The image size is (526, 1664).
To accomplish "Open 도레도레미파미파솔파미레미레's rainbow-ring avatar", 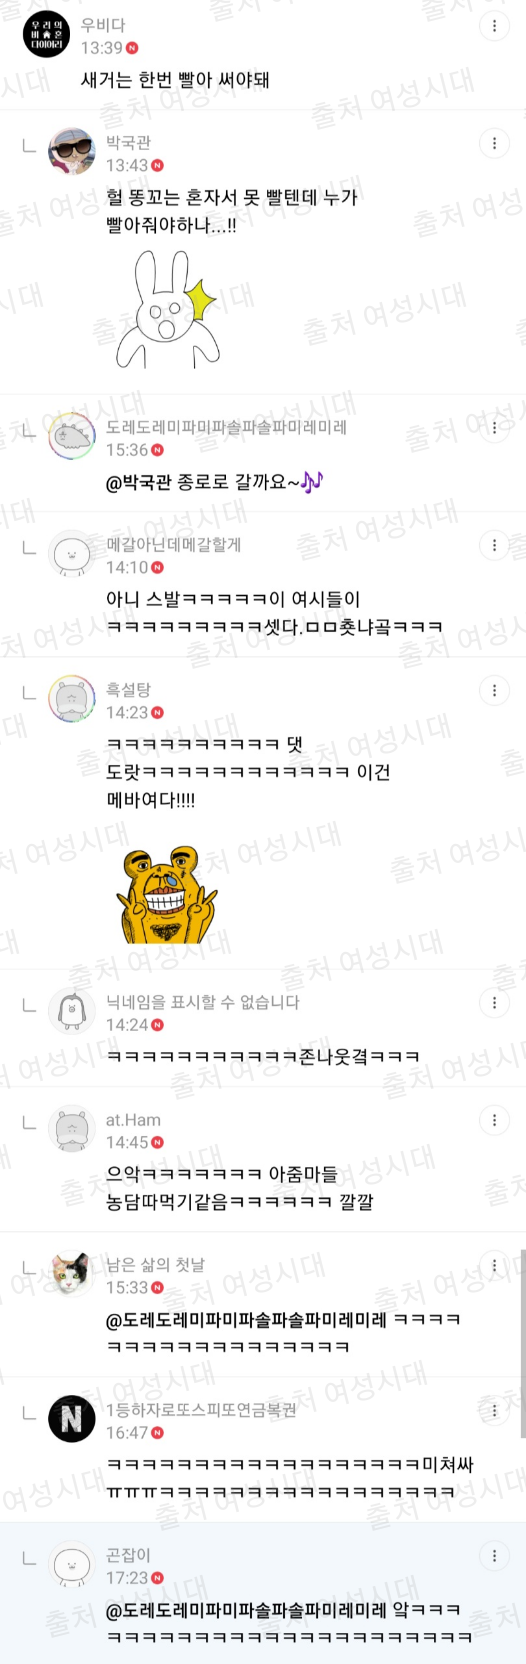I will pyautogui.click(x=72, y=436).
